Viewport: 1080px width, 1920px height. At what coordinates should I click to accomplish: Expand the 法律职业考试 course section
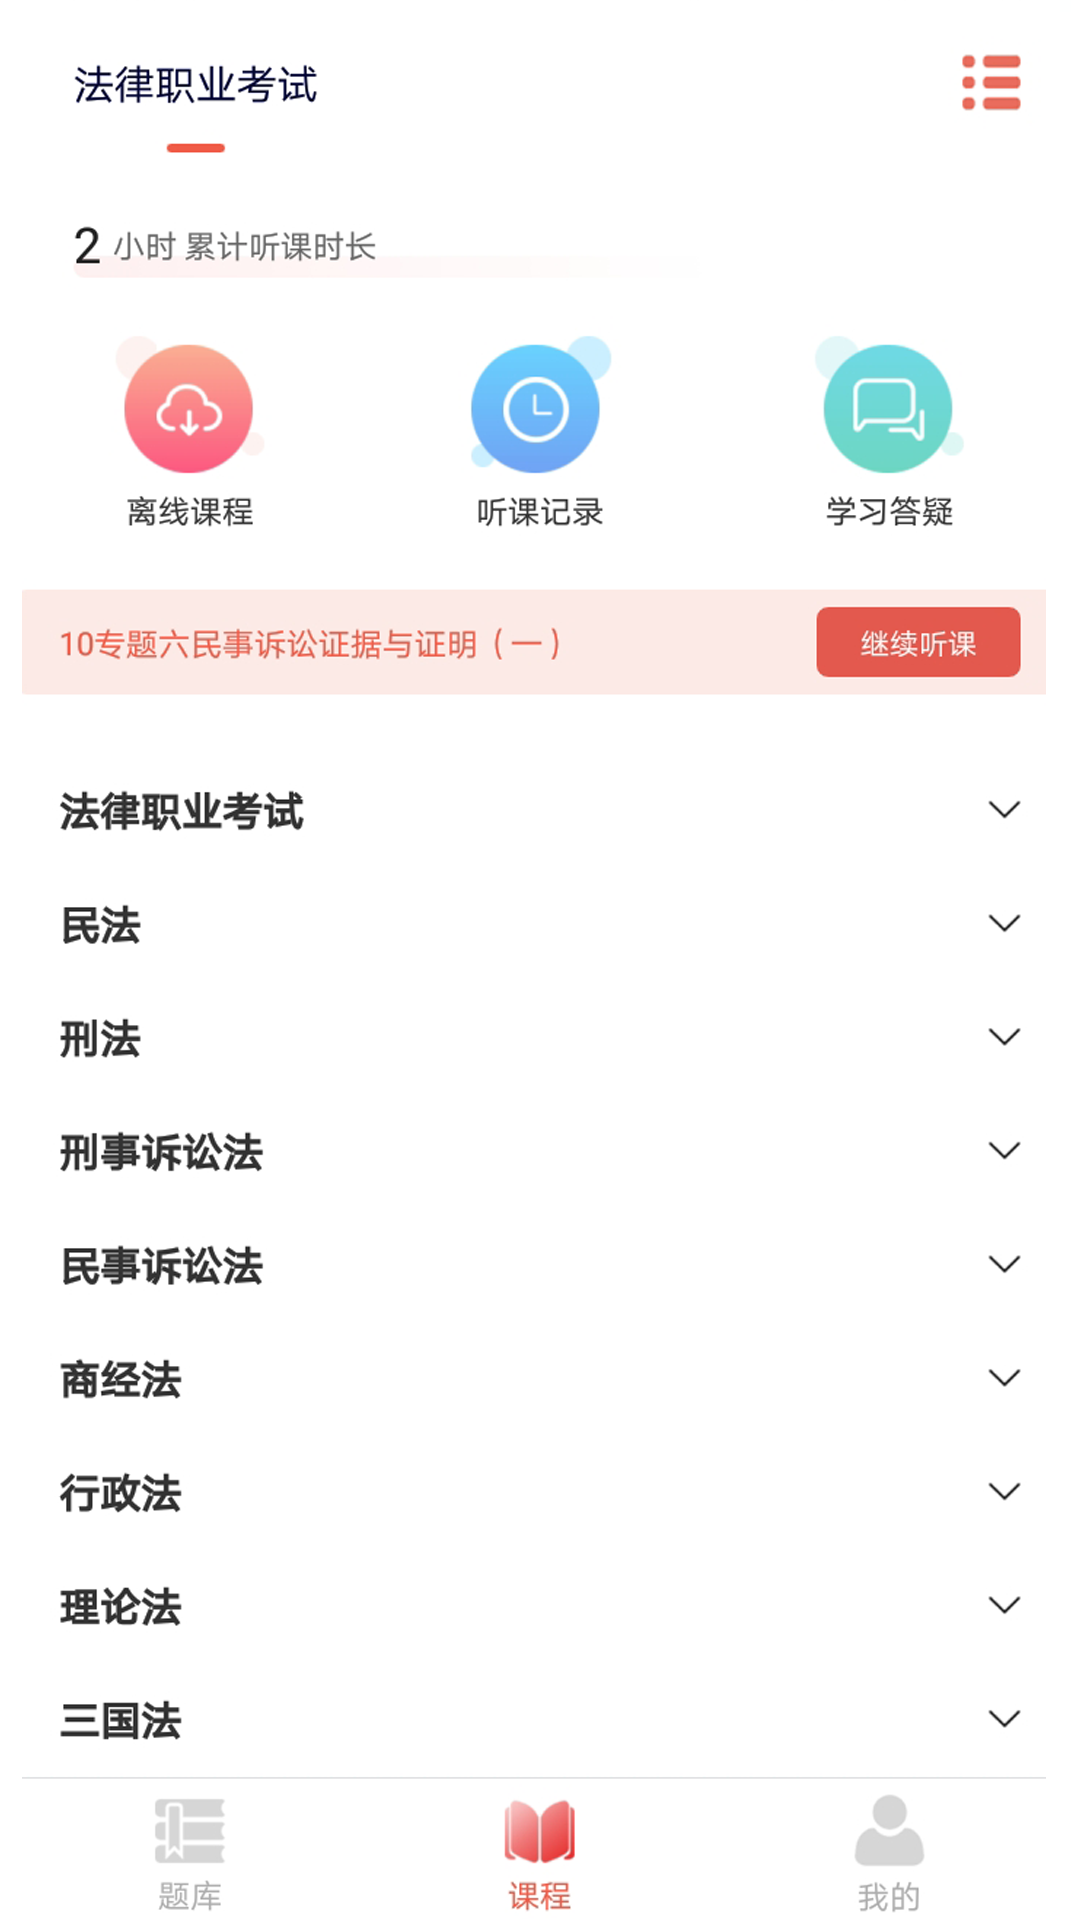click(x=1004, y=810)
